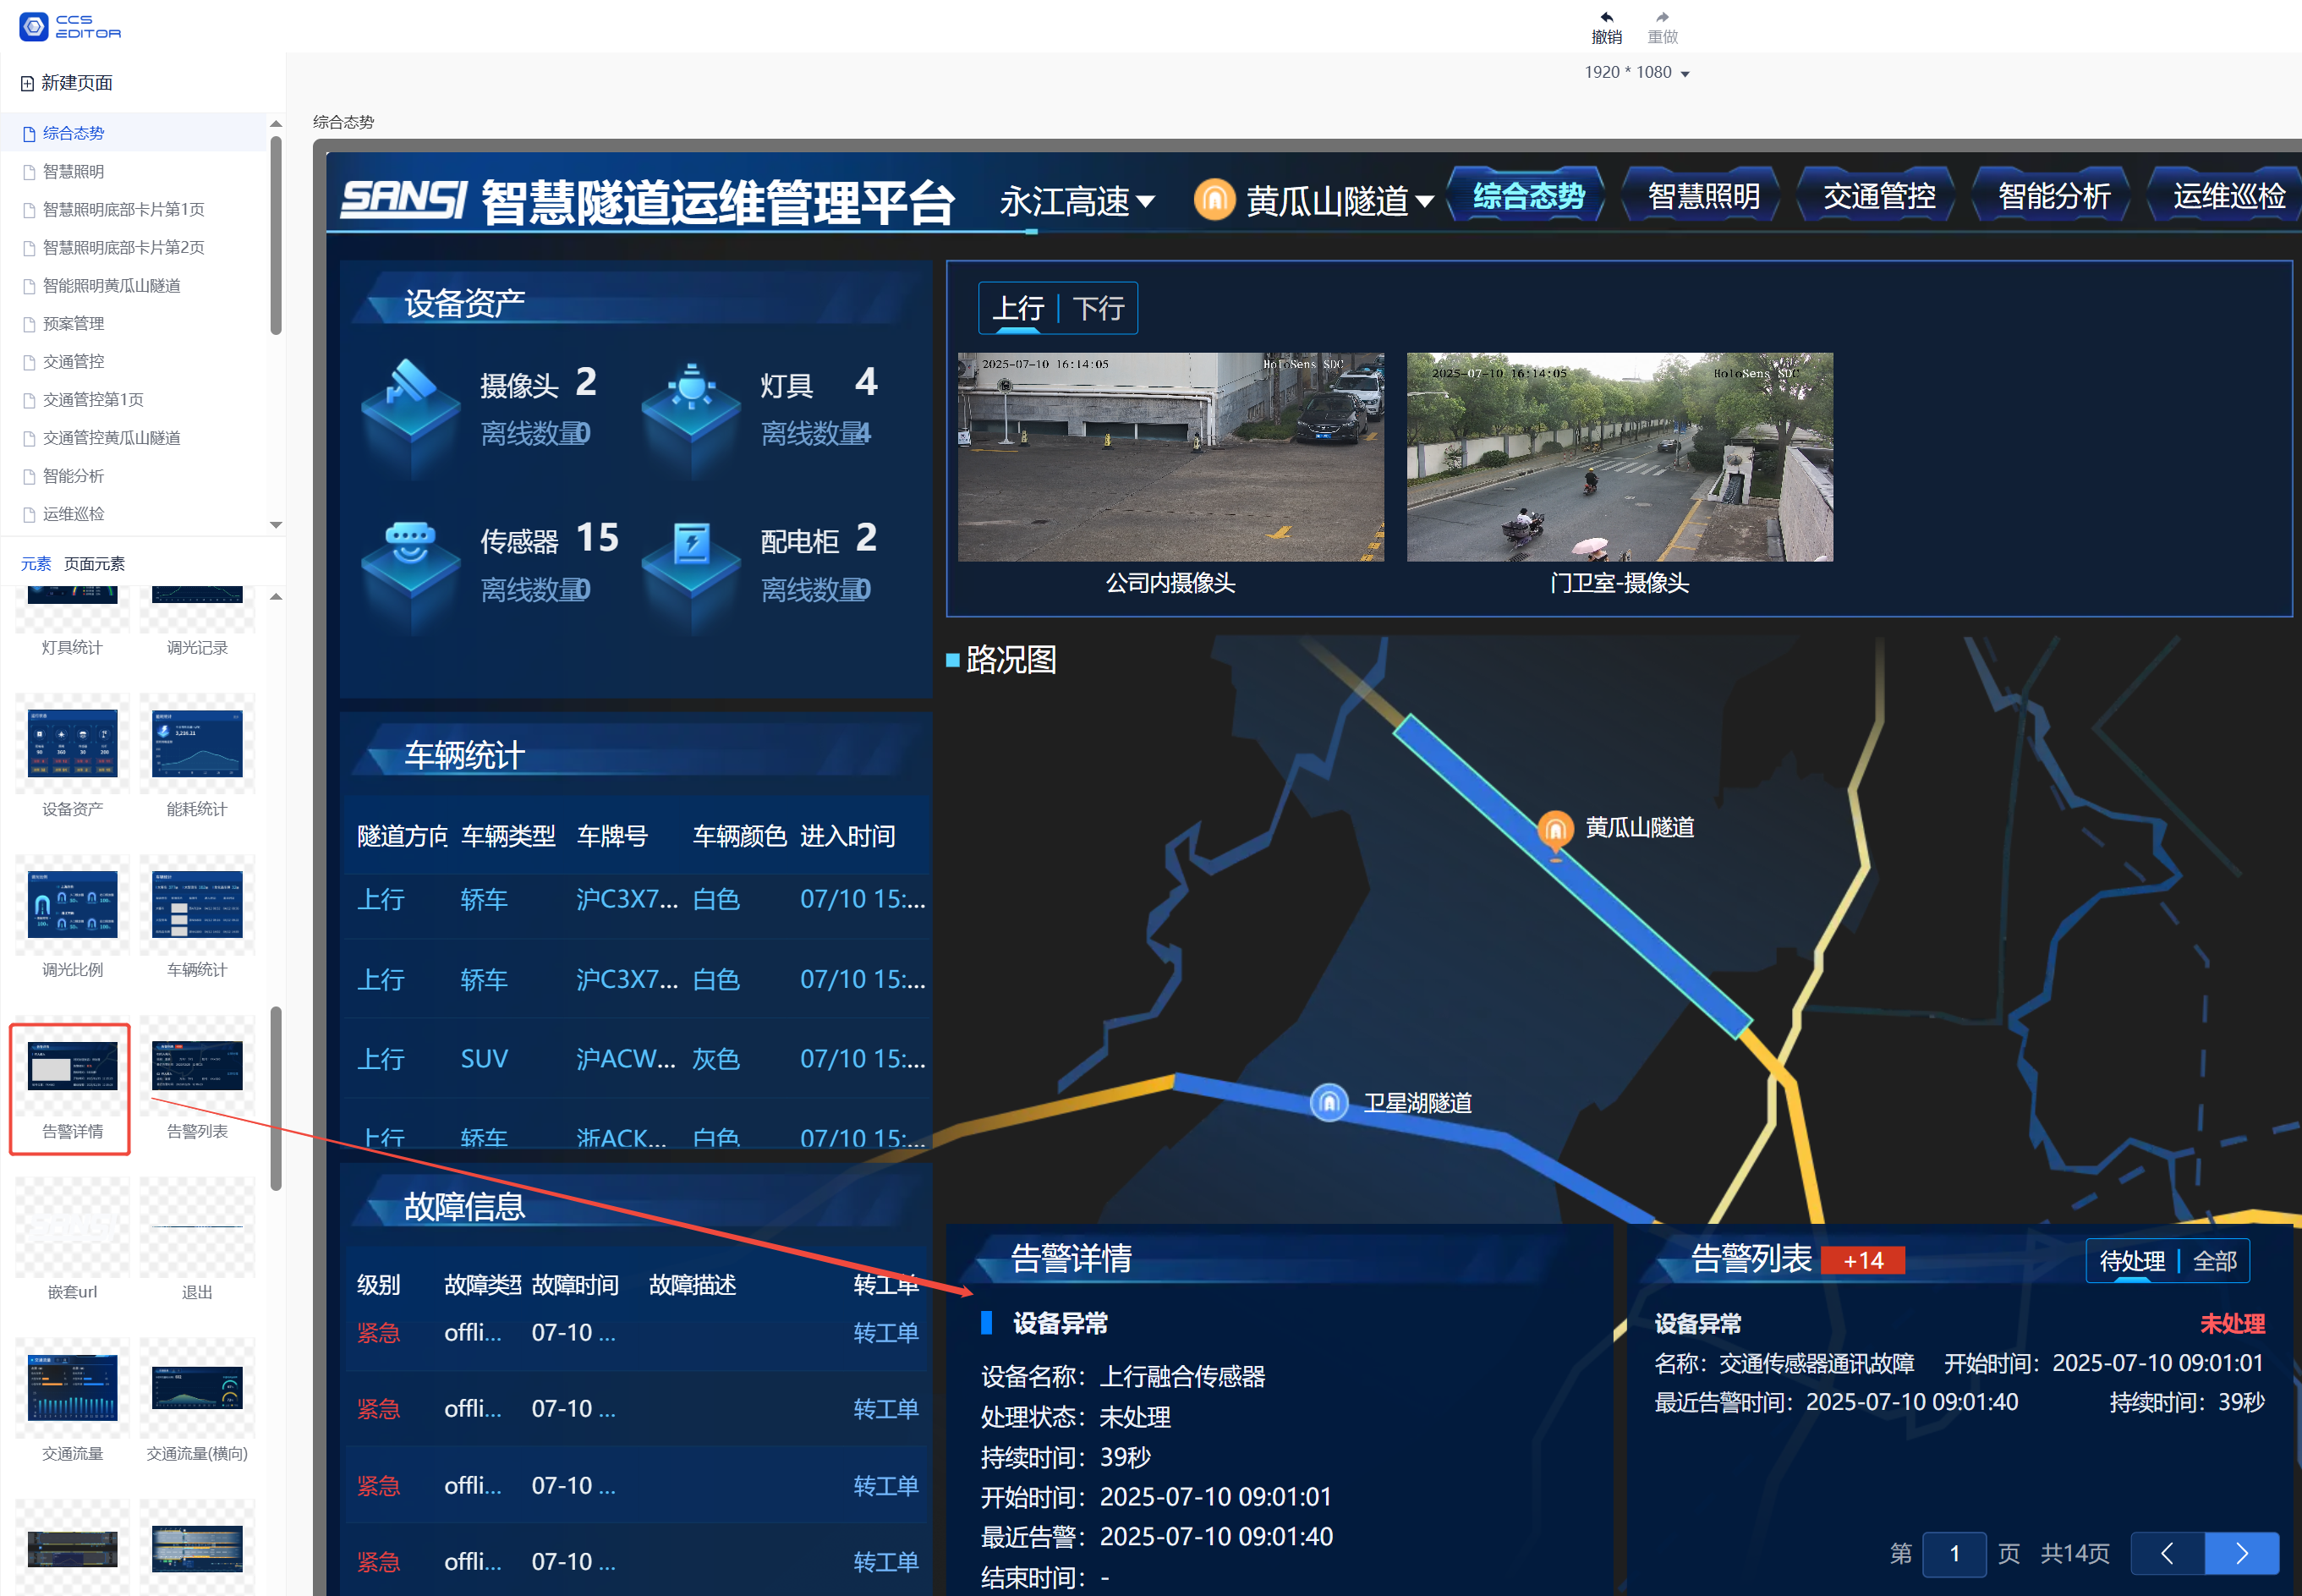Open the 永江高速 highway dropdown
The image size is (2302, 1596).
[1078, 201]
